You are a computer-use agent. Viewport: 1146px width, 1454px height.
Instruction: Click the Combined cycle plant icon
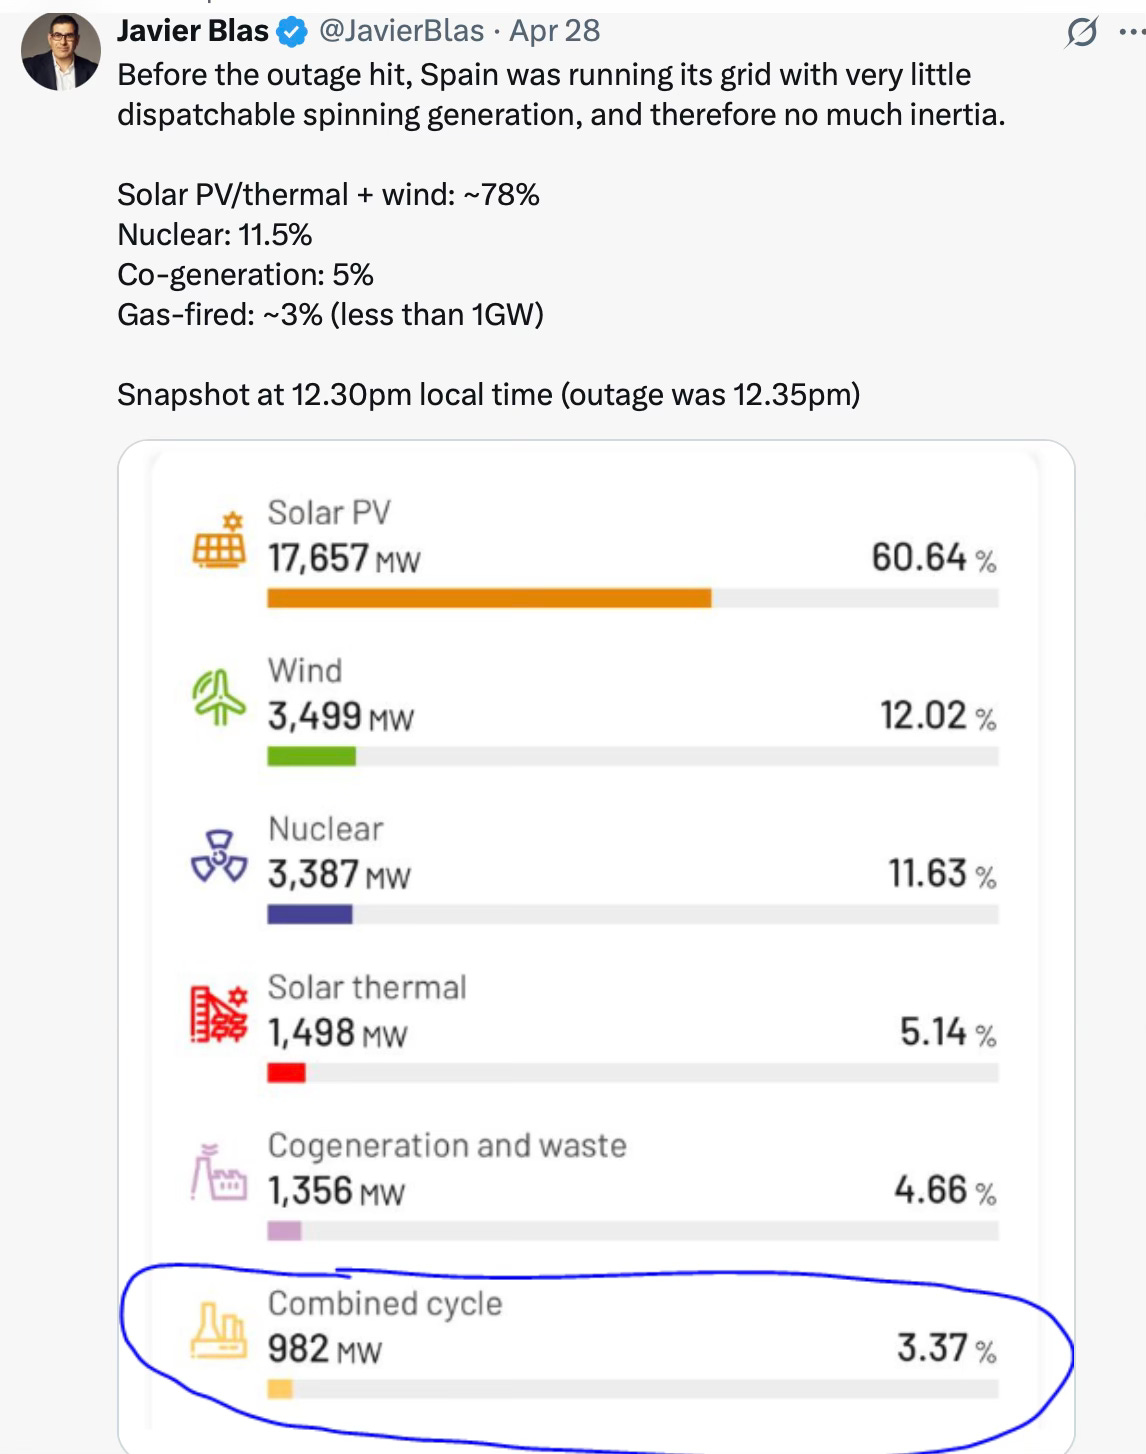pos(219,1331)
